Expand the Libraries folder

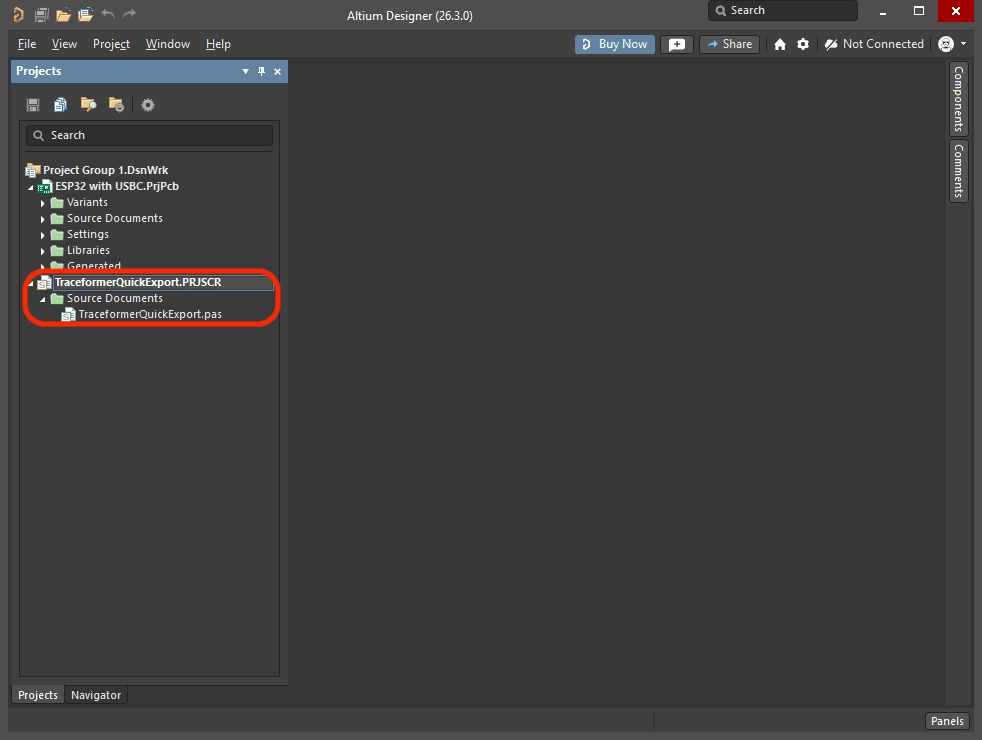tap(43, 251)
